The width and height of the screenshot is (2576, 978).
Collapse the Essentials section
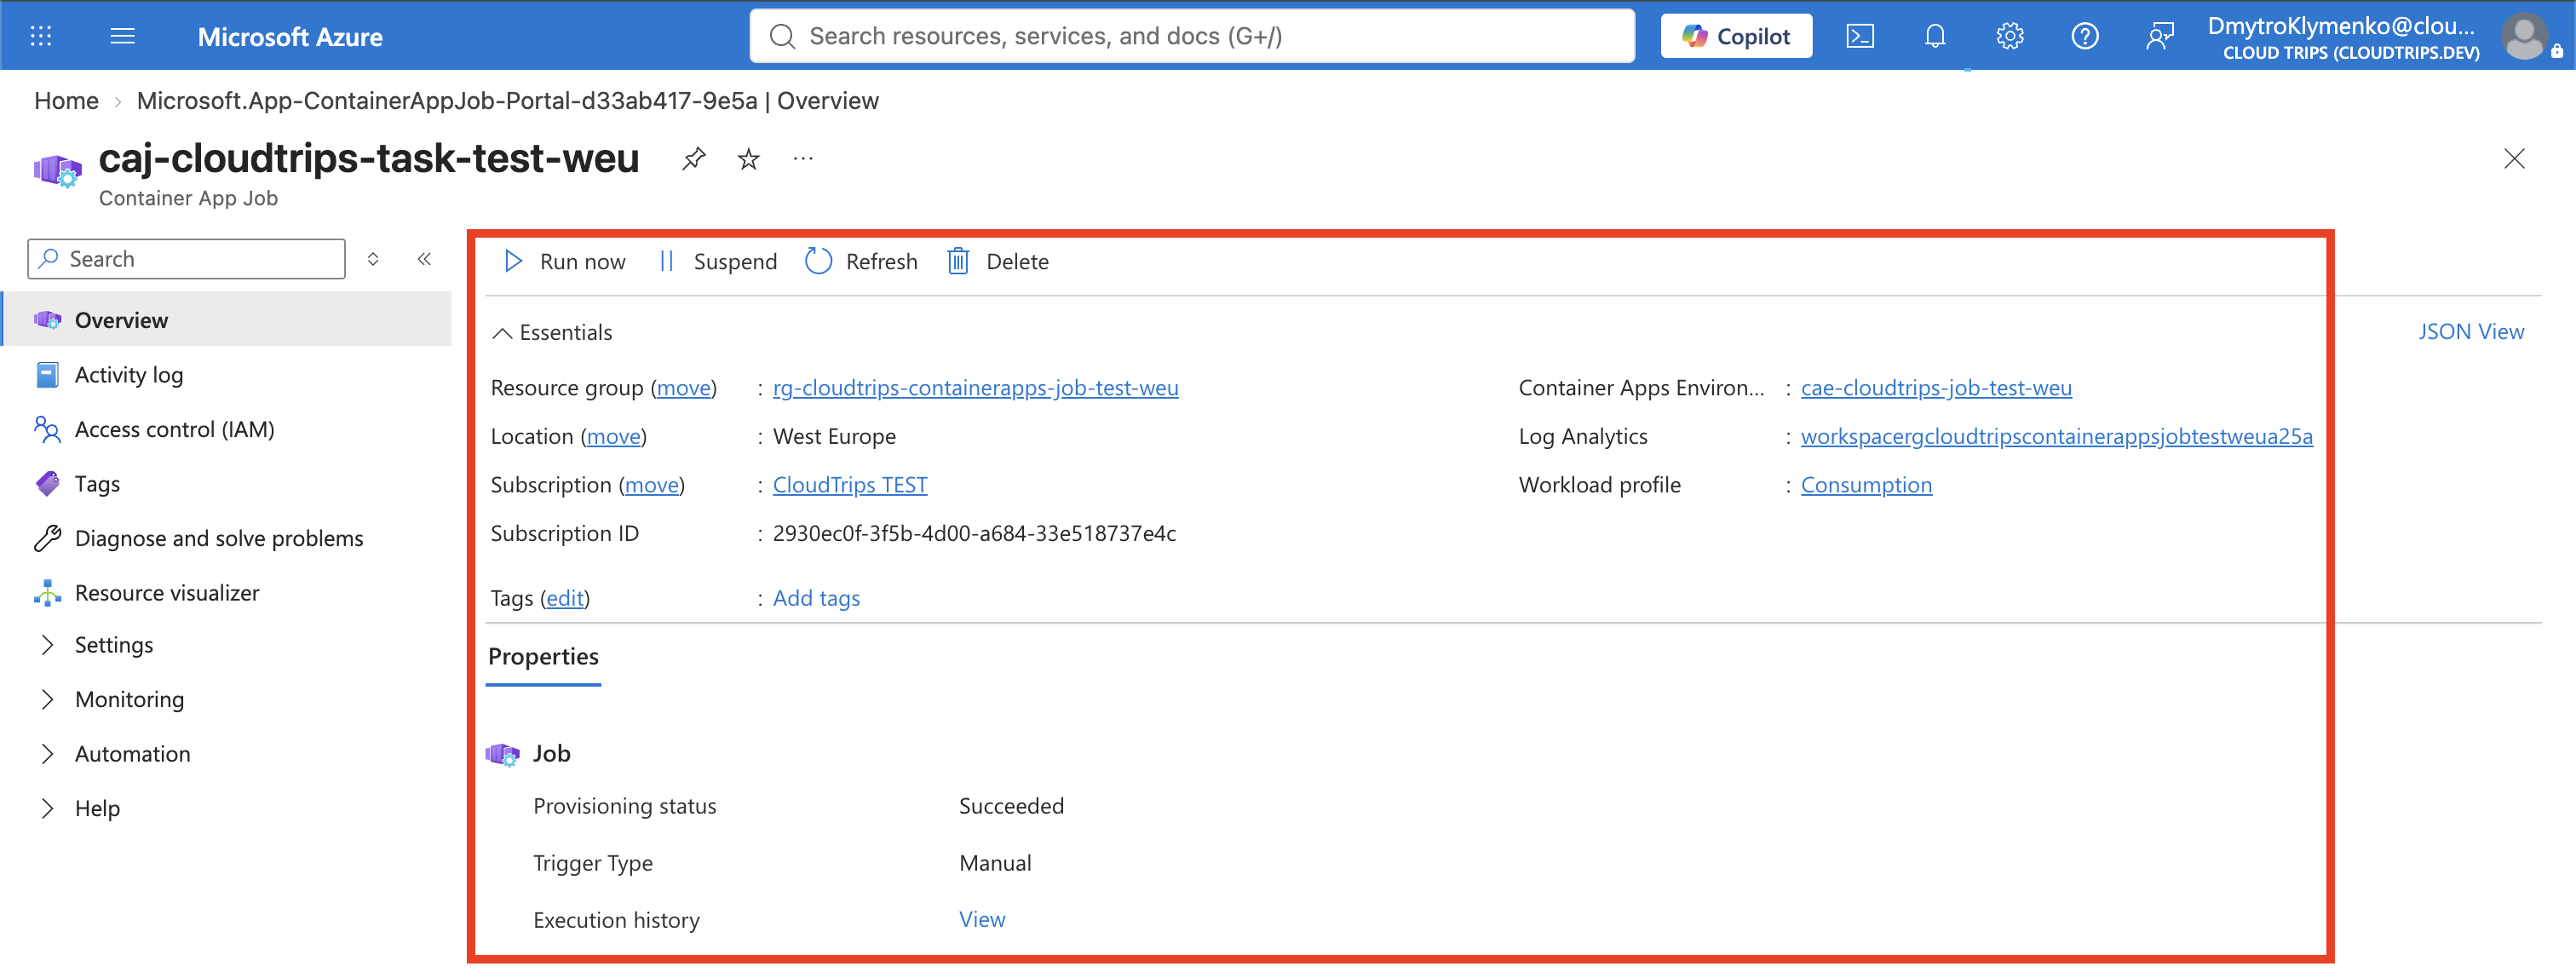[x=552, y=332]
